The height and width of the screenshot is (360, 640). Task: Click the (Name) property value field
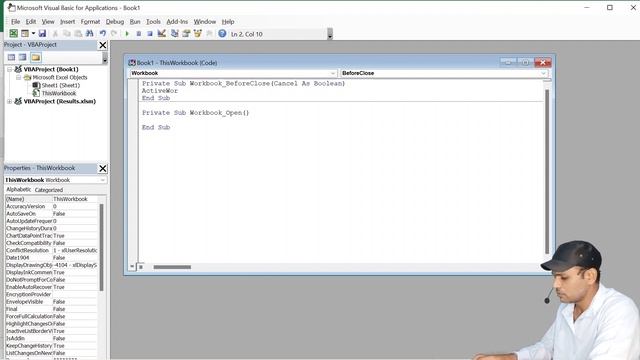pyautogui.click(x=75, y=199)
